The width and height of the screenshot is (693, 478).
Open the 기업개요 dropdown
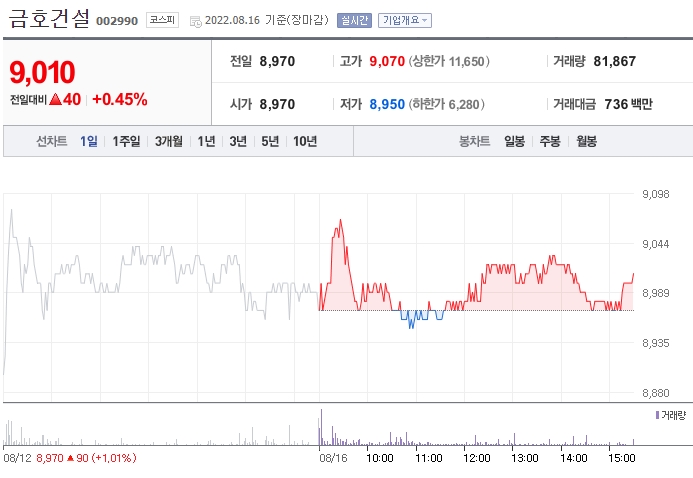point(404,20)
